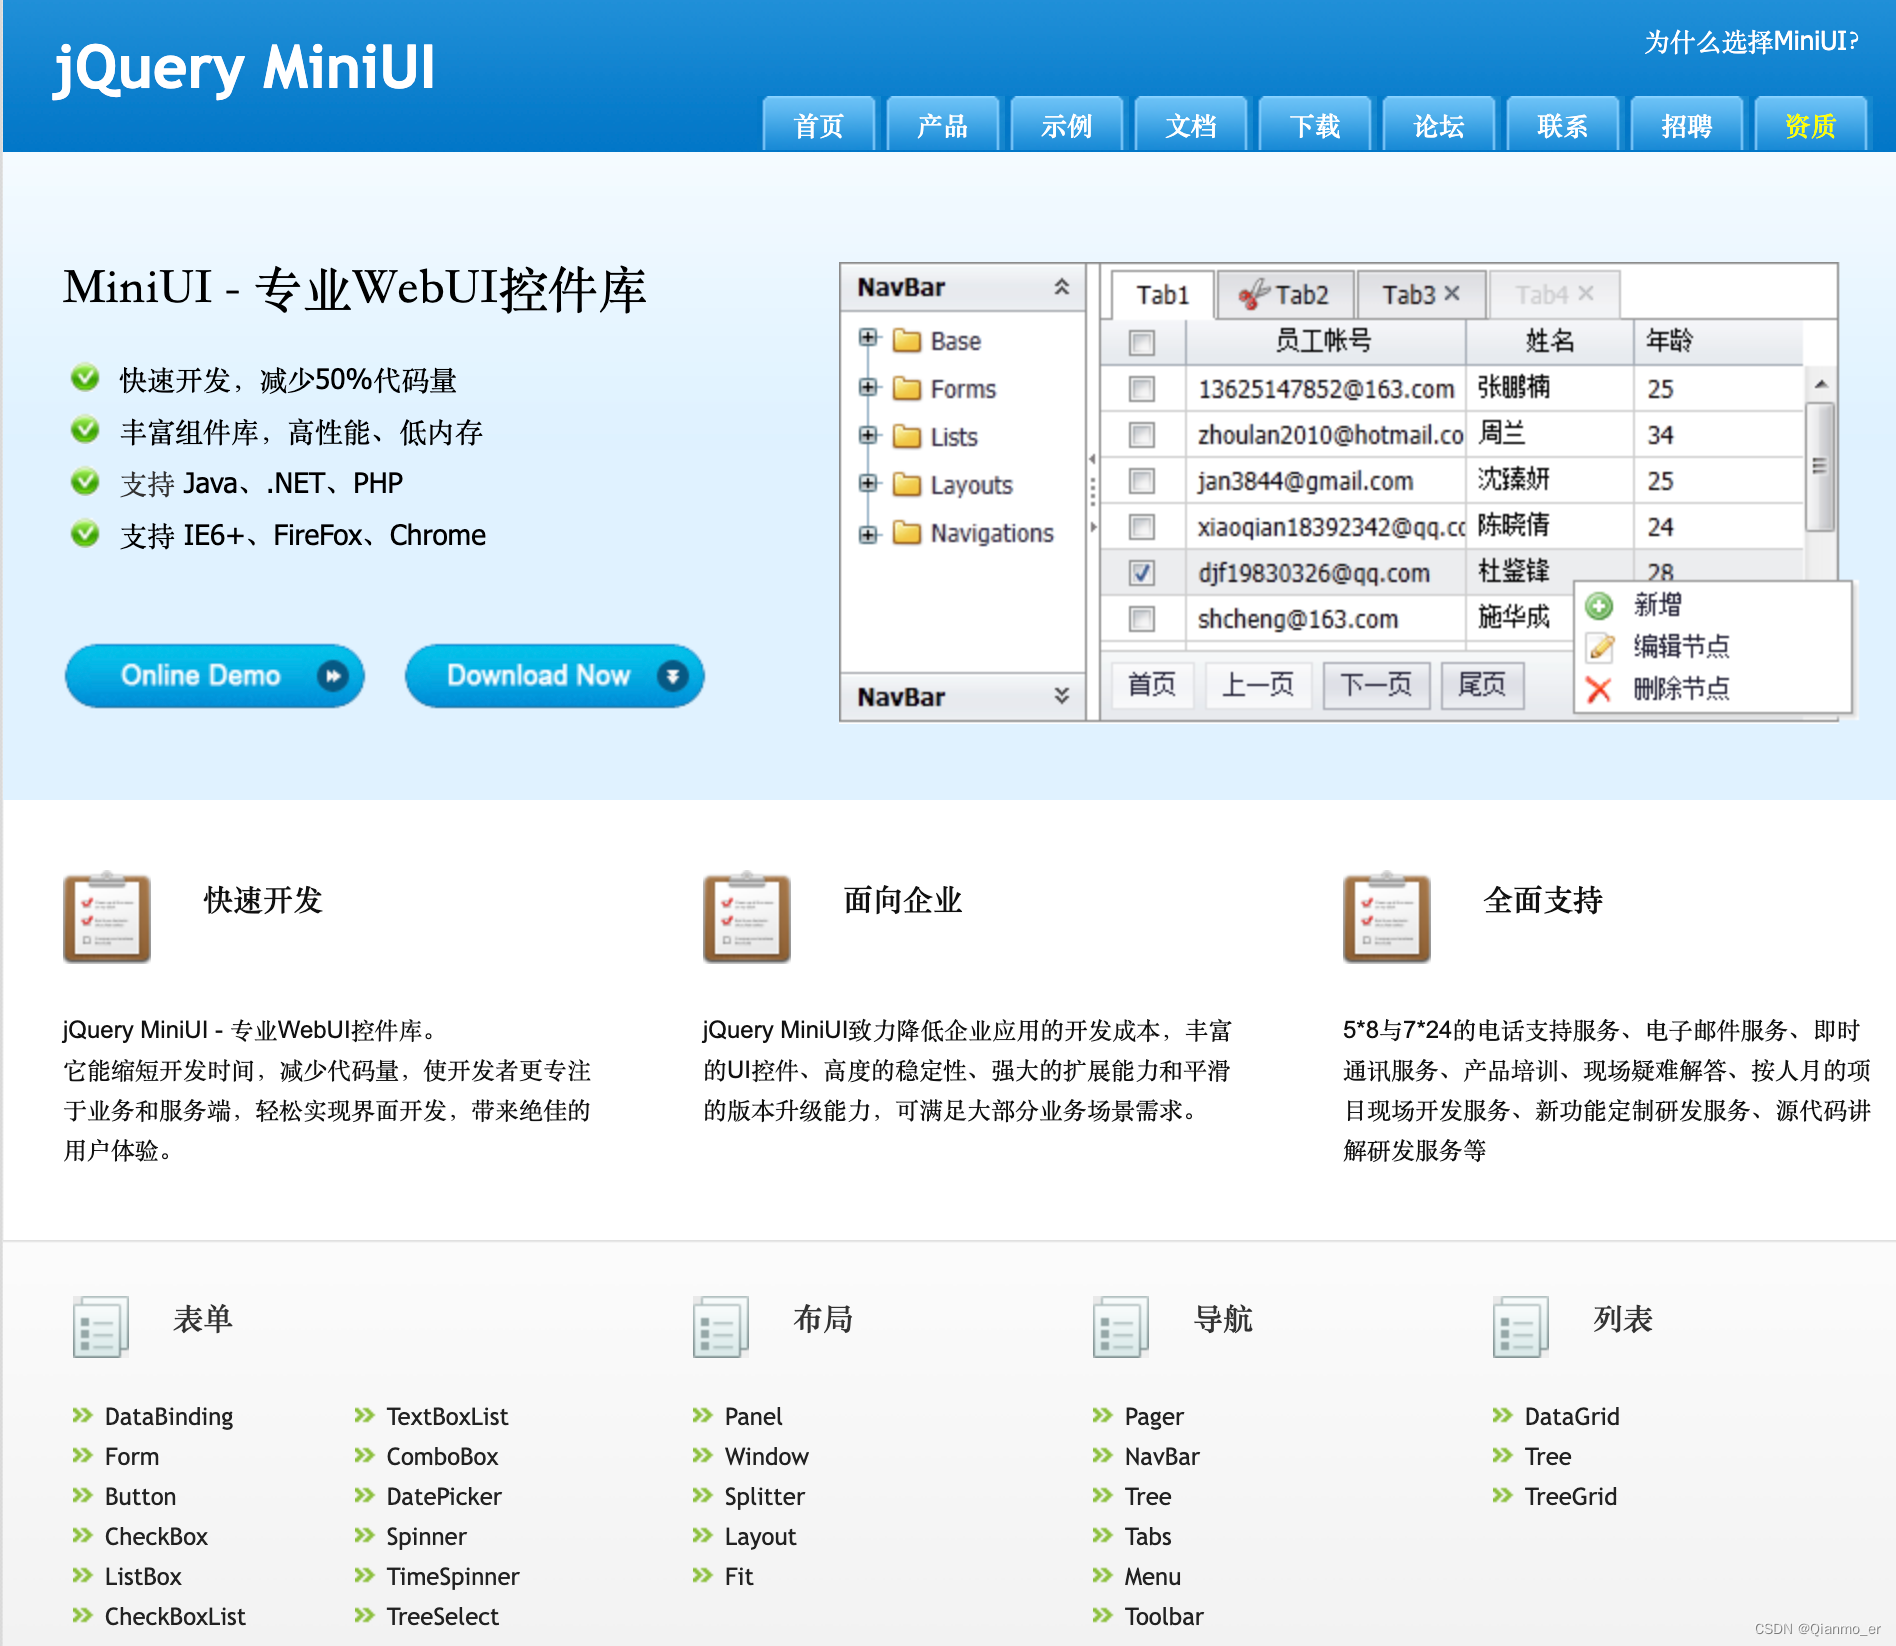Image resolution: width=1896 pixels, height=1646 pixels.
Task: Open the 文档 navigation tab
Action: (1191, 124)
